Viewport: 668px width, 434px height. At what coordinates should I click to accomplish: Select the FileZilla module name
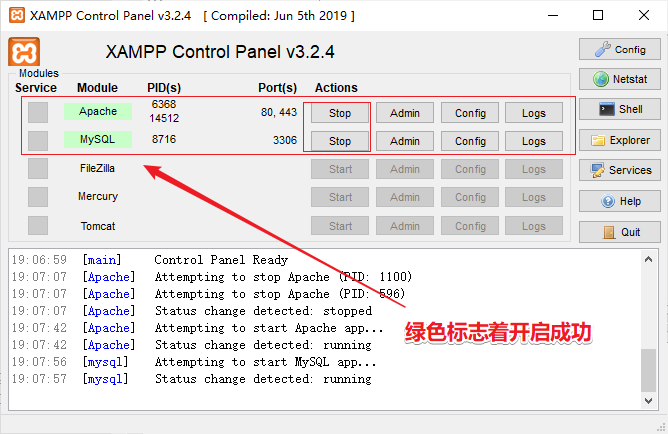(x=98, y=168)
